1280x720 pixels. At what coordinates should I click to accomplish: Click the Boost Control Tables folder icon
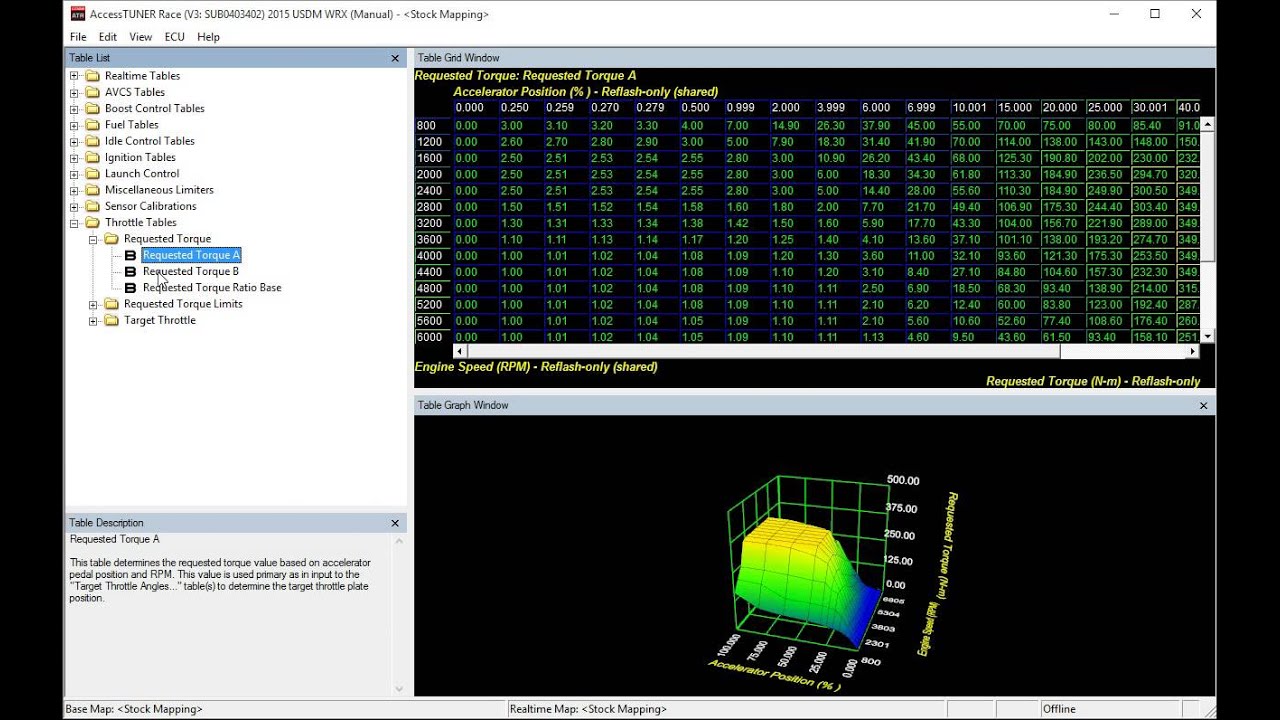point(93,108)
